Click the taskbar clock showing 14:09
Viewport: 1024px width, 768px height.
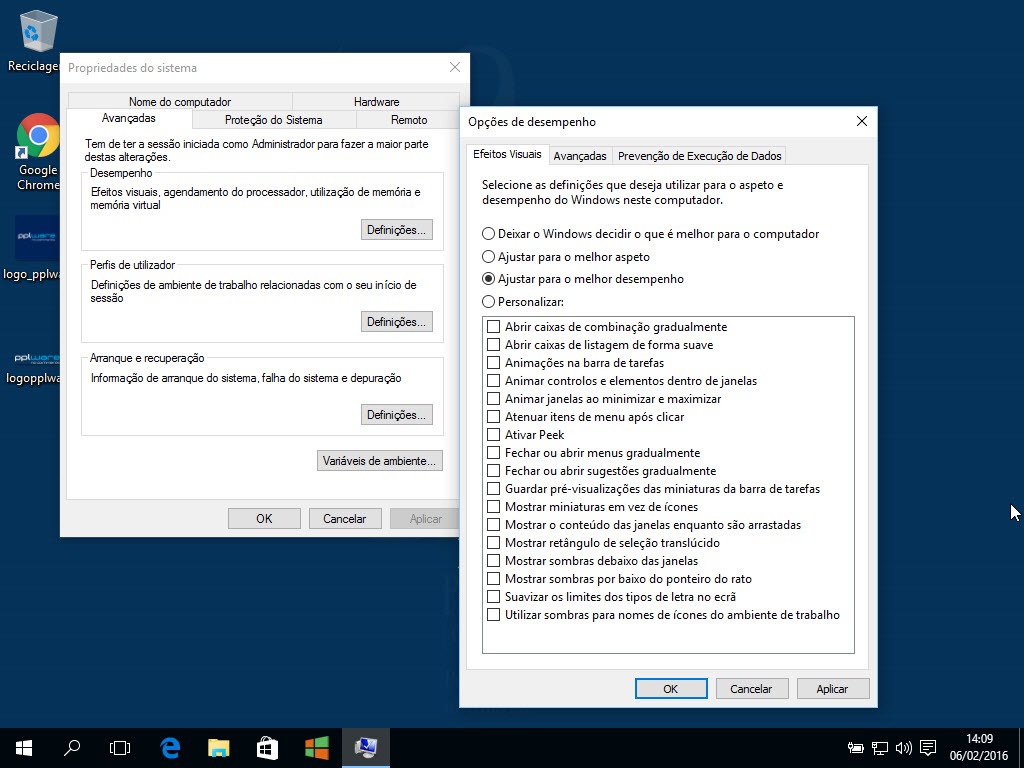[x=980, y=747]
